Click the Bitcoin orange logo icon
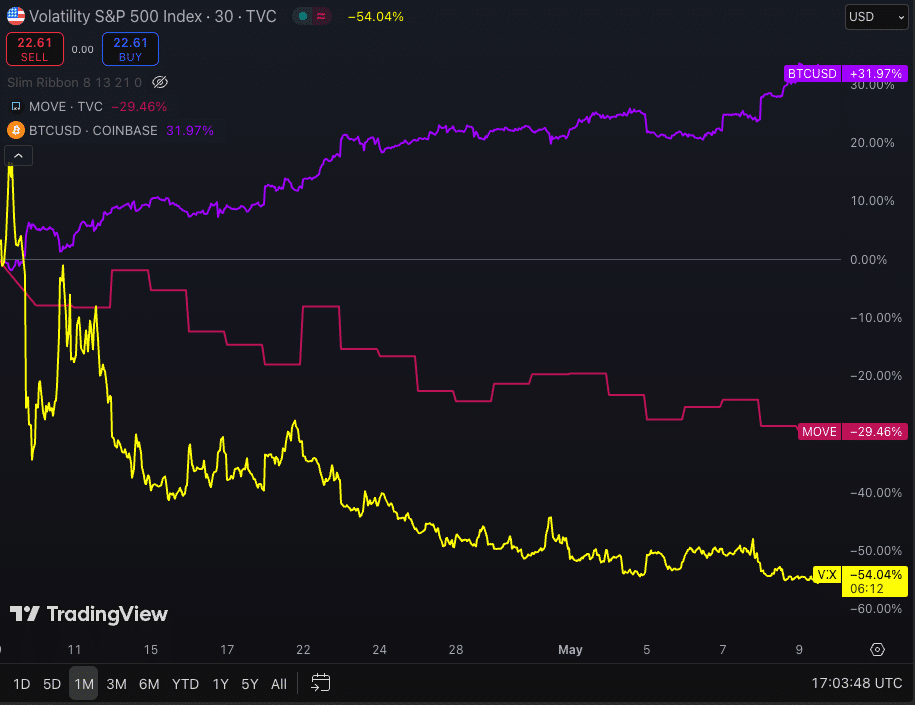 pos(16,130)
